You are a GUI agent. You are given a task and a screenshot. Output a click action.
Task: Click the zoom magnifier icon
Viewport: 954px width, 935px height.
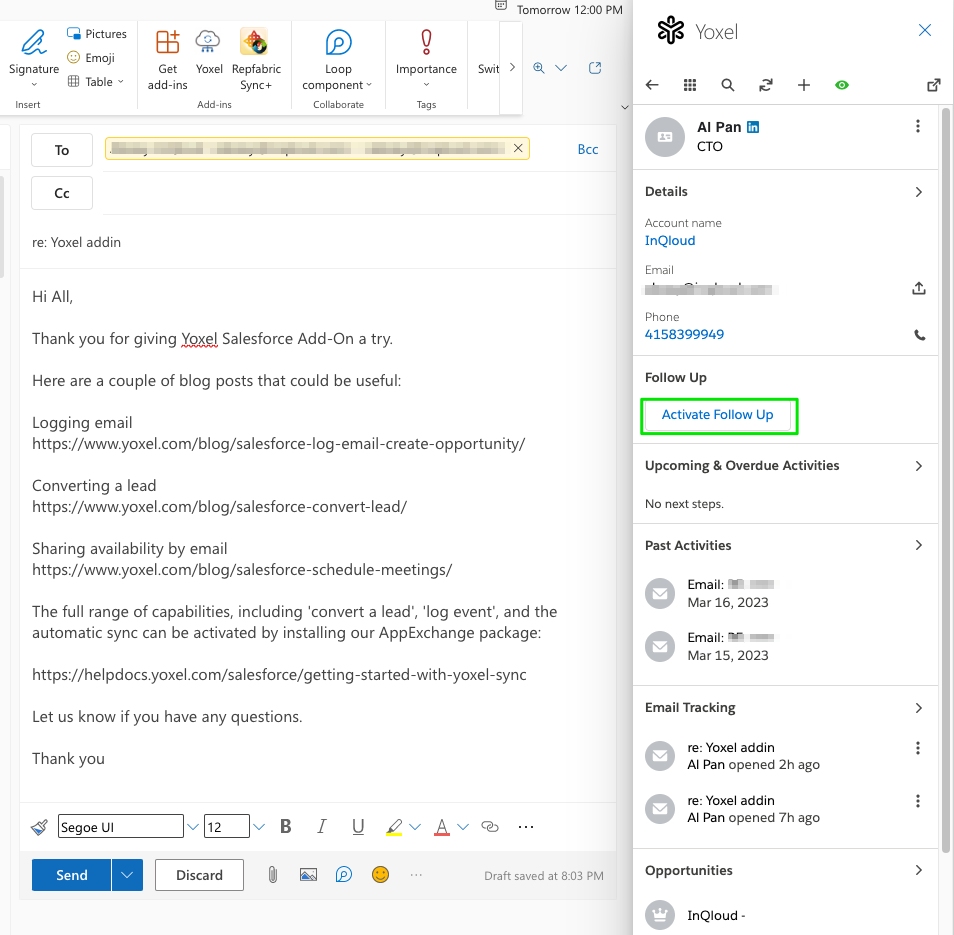click(538, 68)
